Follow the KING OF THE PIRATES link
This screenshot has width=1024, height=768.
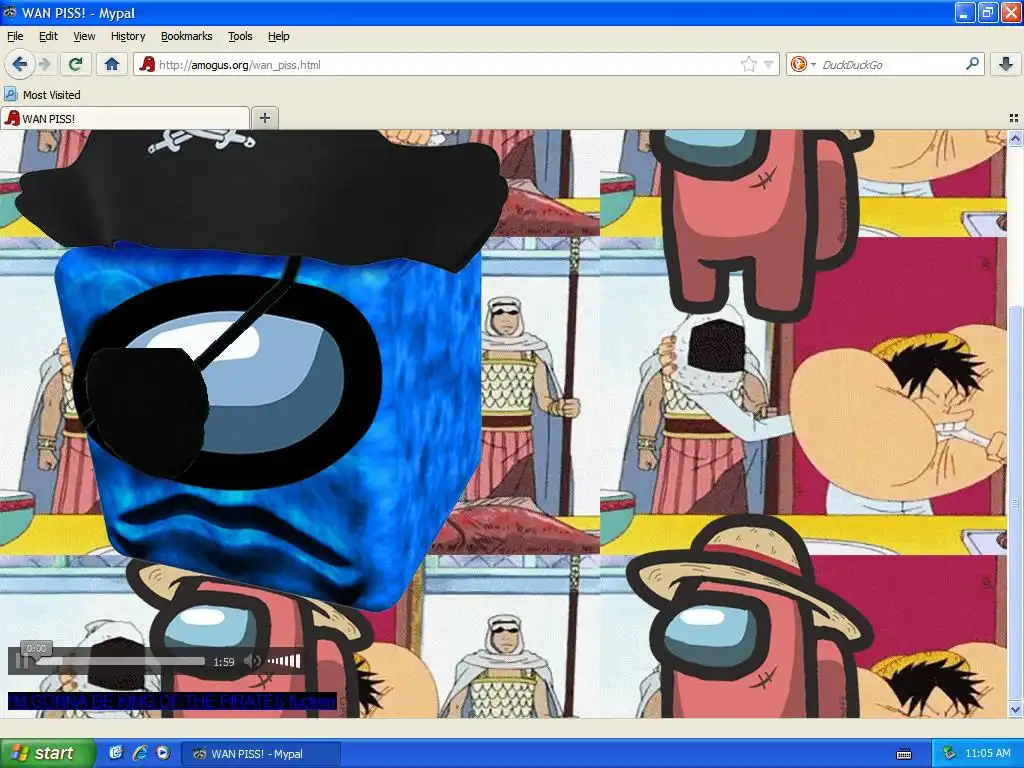click(172, 701)
